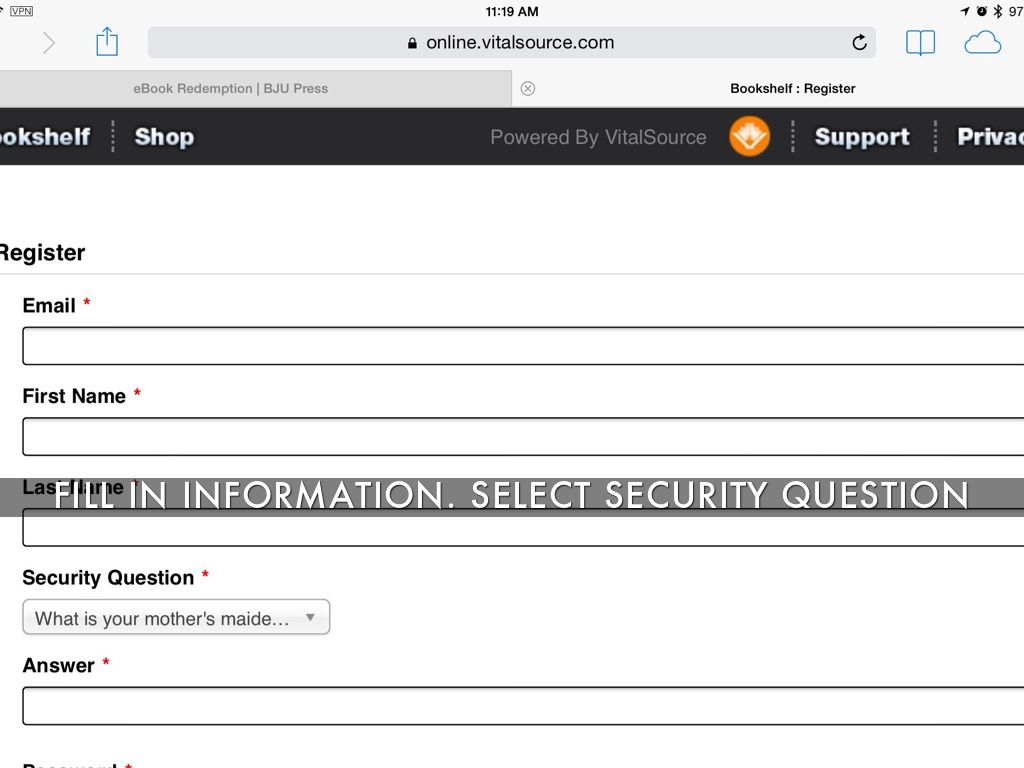Open the Security Question dropdown
The height and width of the screenshot is (768, 1024).
point(176,618)
